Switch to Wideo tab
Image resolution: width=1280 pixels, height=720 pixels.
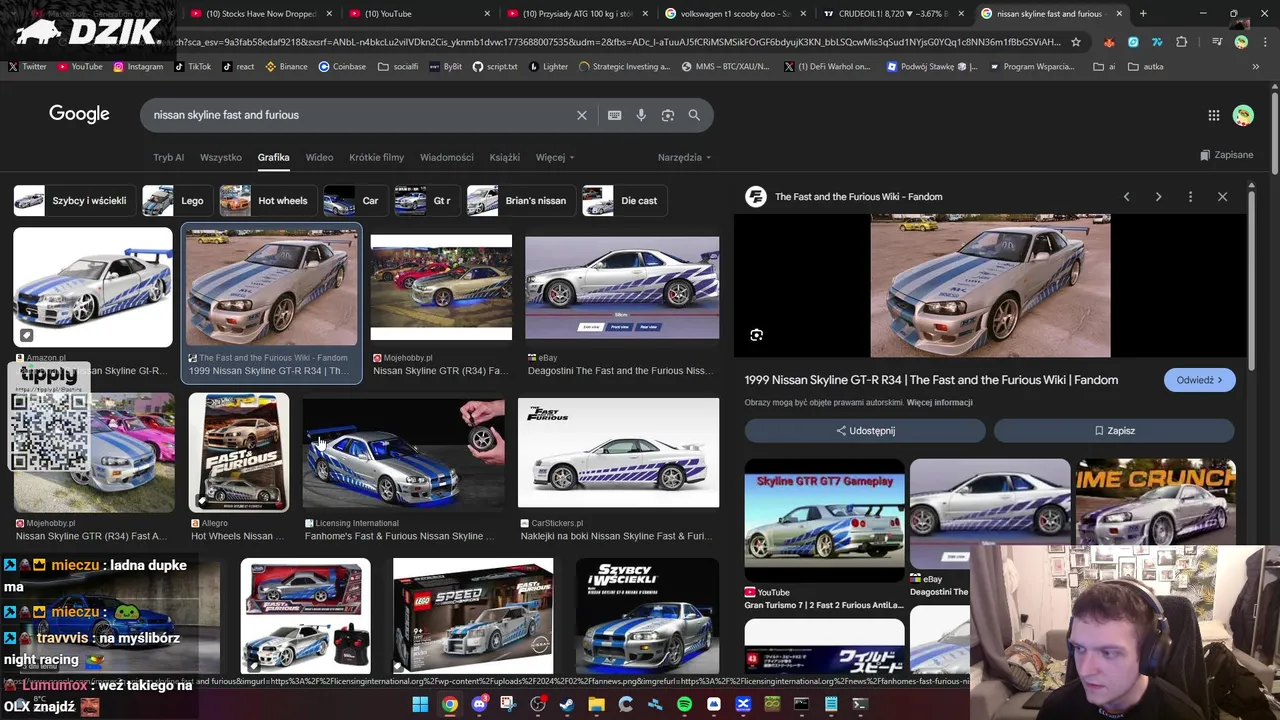[319, 157]
